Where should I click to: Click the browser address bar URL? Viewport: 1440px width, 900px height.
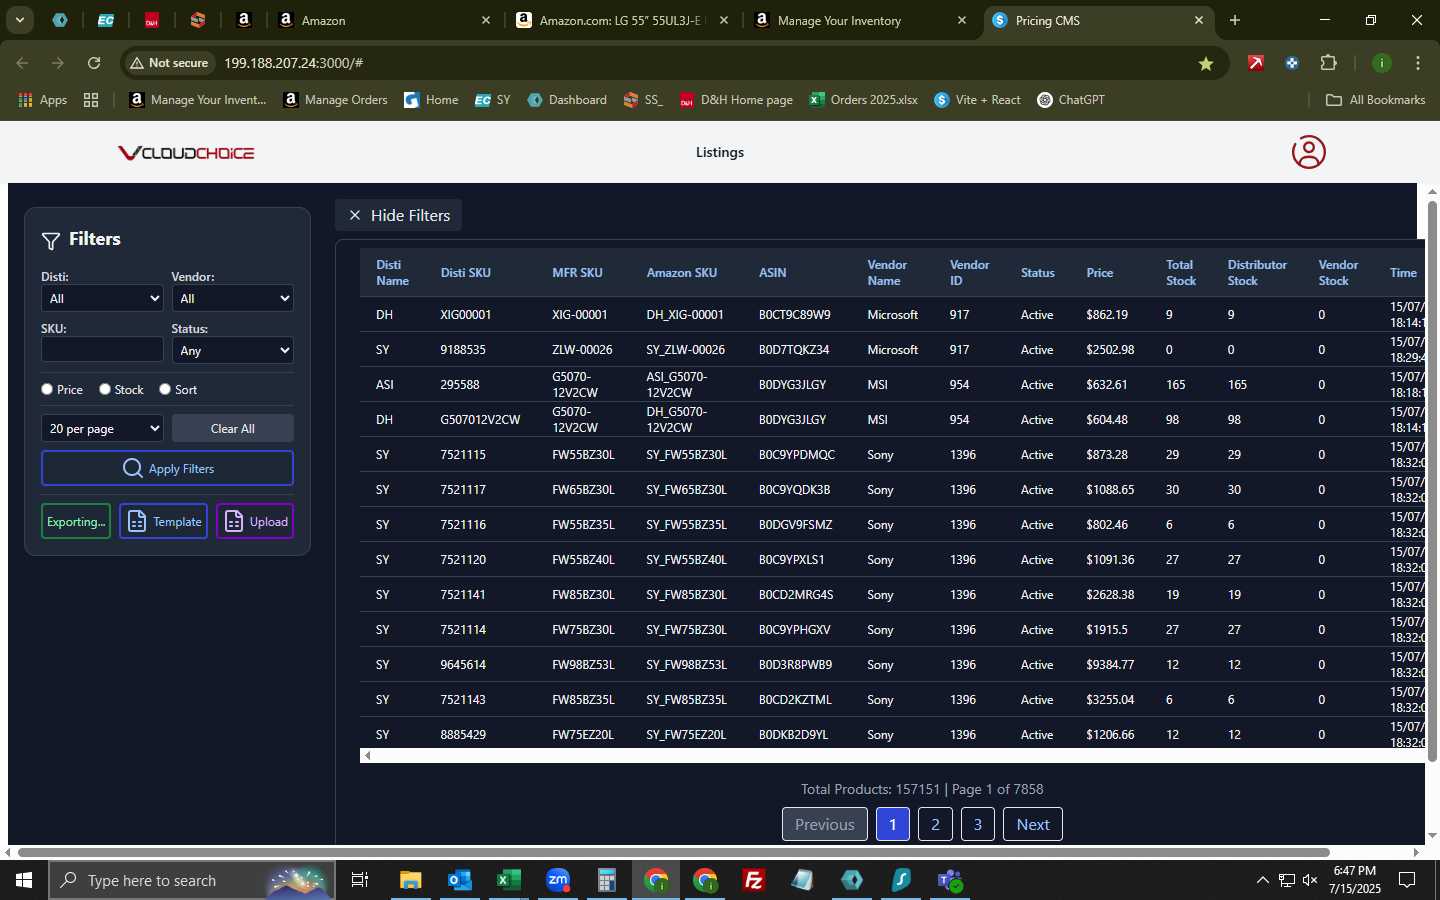pos(293,63)
